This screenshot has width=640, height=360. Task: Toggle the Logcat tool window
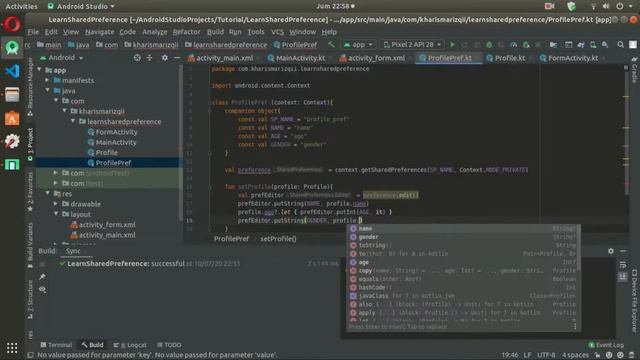tap(130, 345)
